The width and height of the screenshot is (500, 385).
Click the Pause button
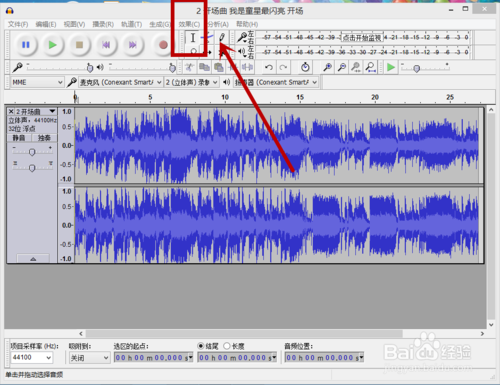(26, 45)
